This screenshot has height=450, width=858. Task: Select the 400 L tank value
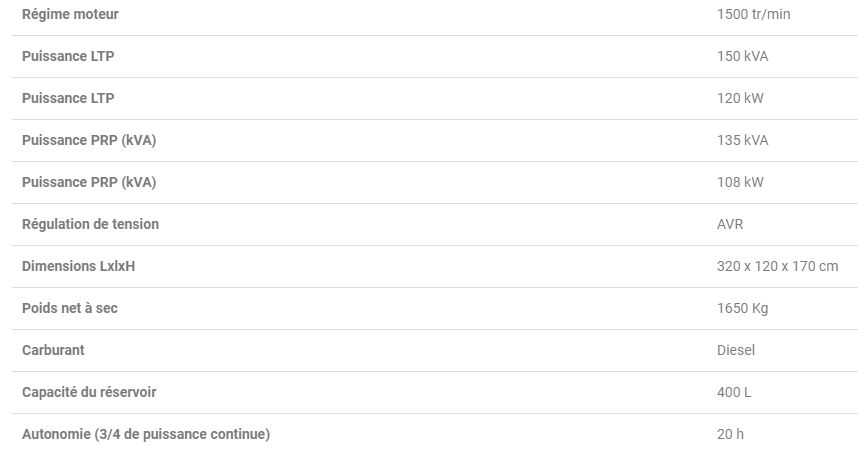(734, 392)
